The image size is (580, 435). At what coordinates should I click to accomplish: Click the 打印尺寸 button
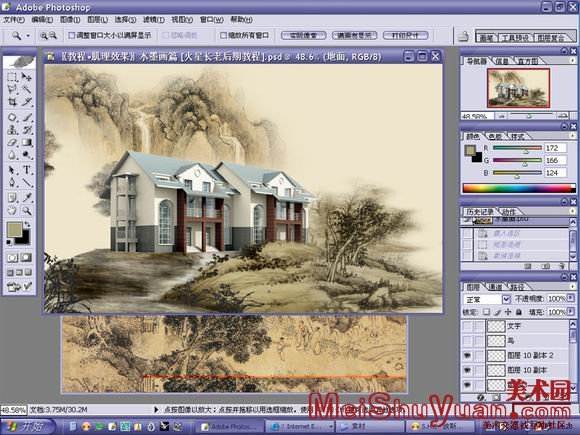click(x=405, y=36)
